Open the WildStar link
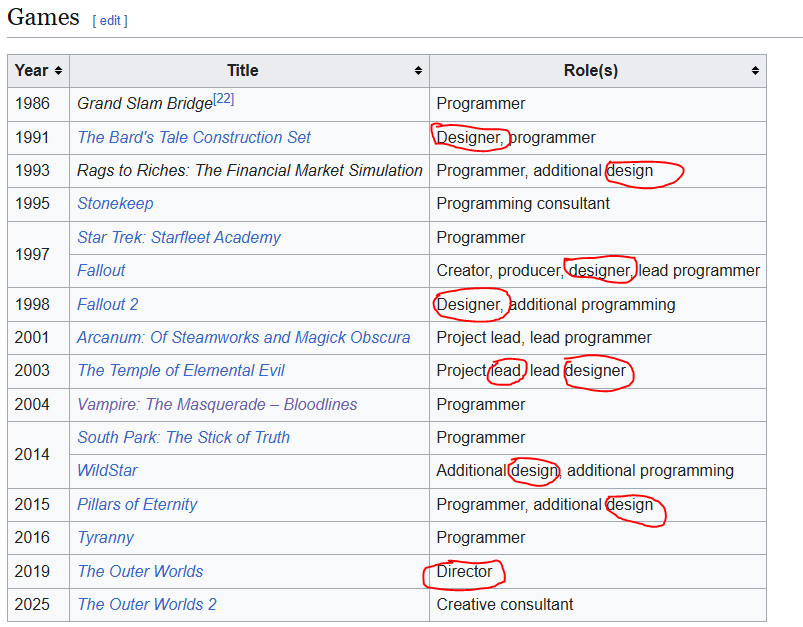Image resolution: width=803 pixels, height=627 pixels. tap(107, 470)
